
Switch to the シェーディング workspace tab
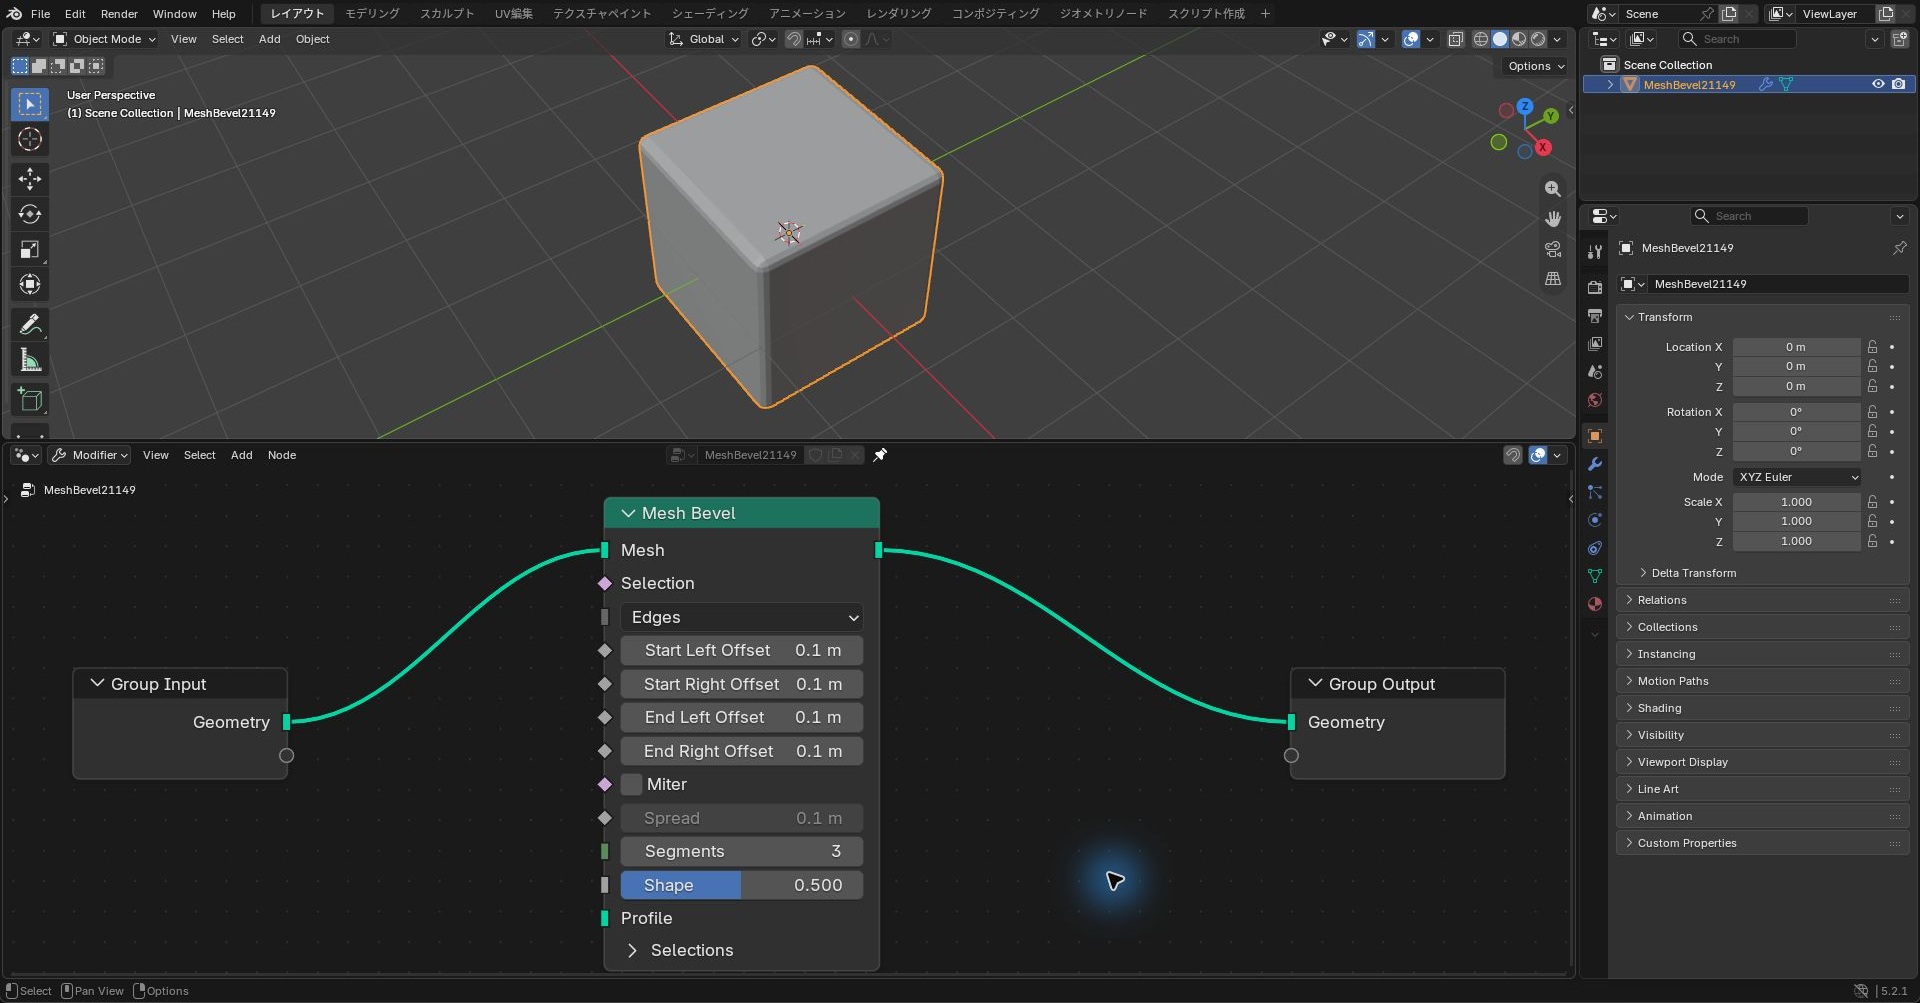[x=709, y=14]
